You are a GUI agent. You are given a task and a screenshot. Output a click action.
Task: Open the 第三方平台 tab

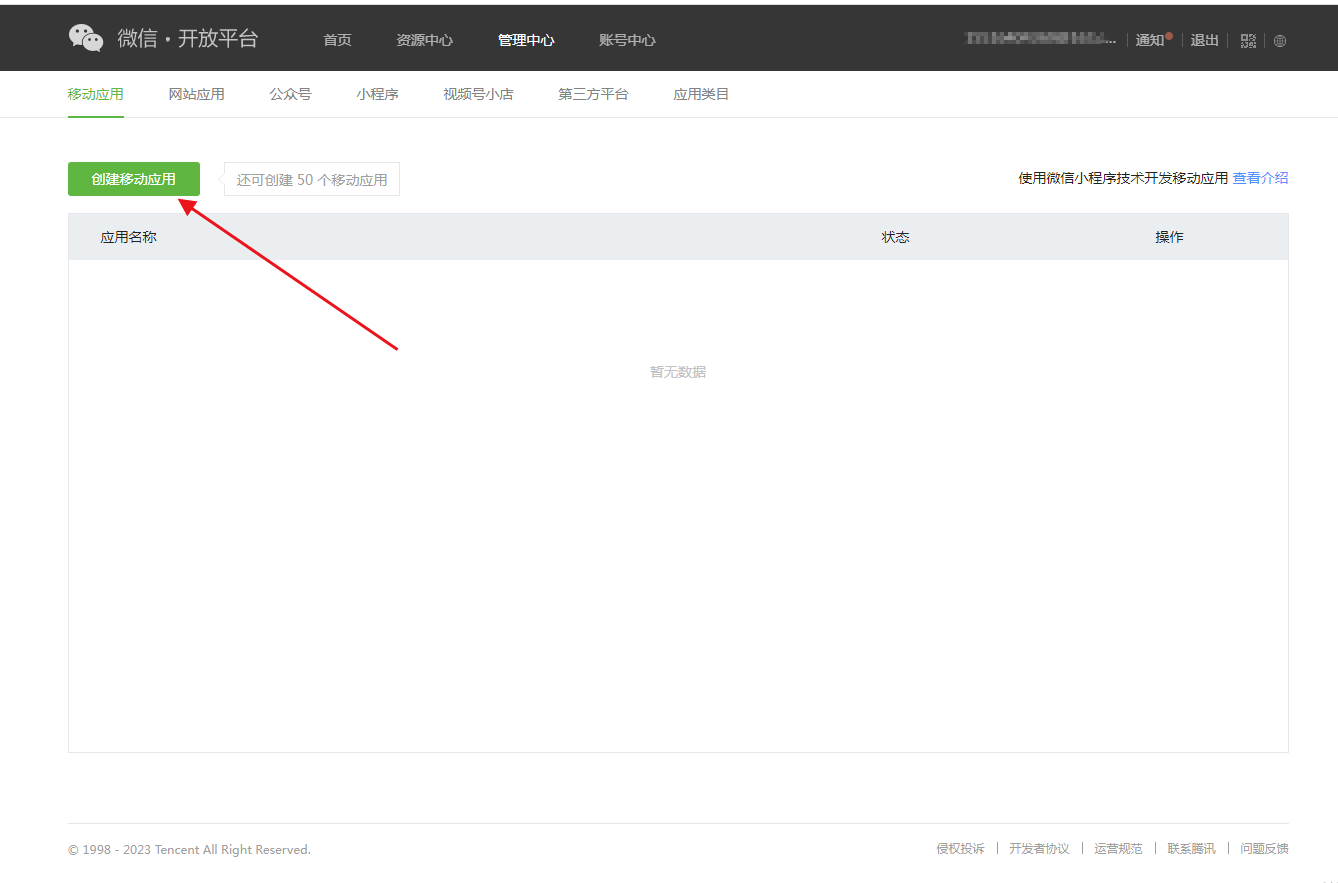pos(593,95)
